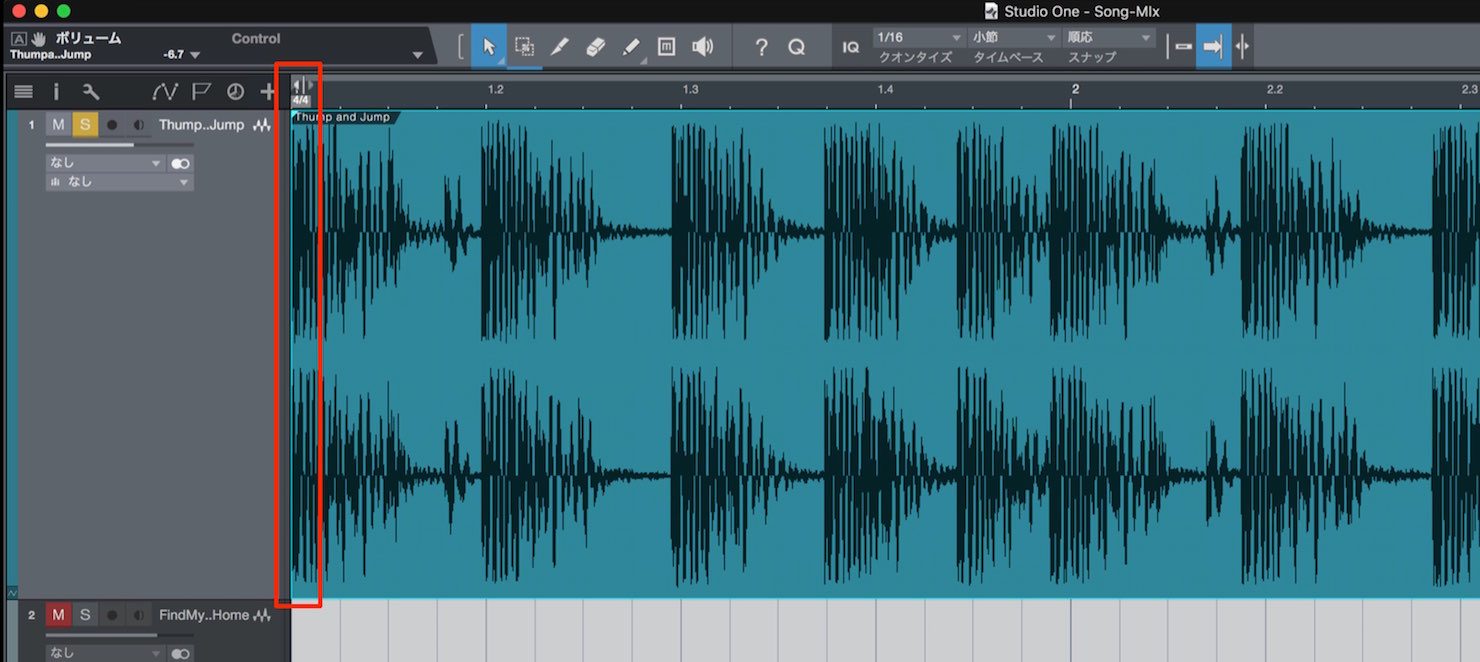The width and height of the screenshot is (1480, 662).
Task: Toggle the autoscroll arrow button
Action: pyautogui.click(x=1213, y=46)
